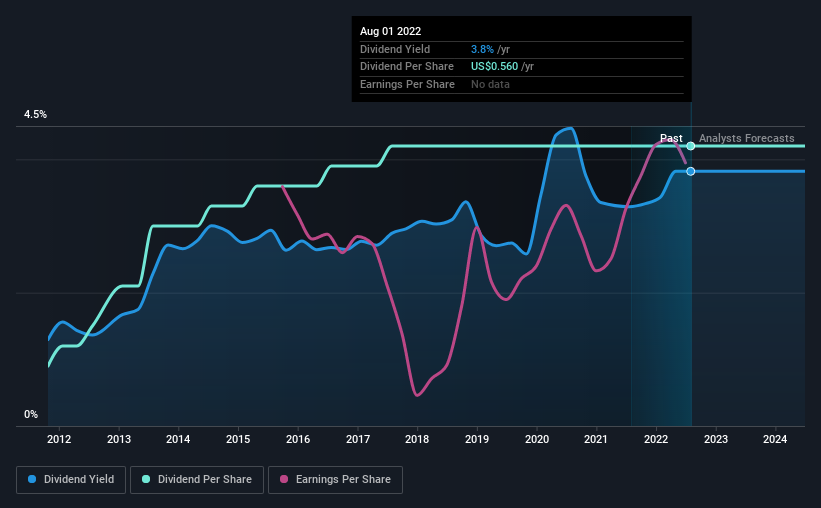Select the teal data point marker on the dividend per share line
The width and height of the screenshot is (821, 508).
coord(691,146)
